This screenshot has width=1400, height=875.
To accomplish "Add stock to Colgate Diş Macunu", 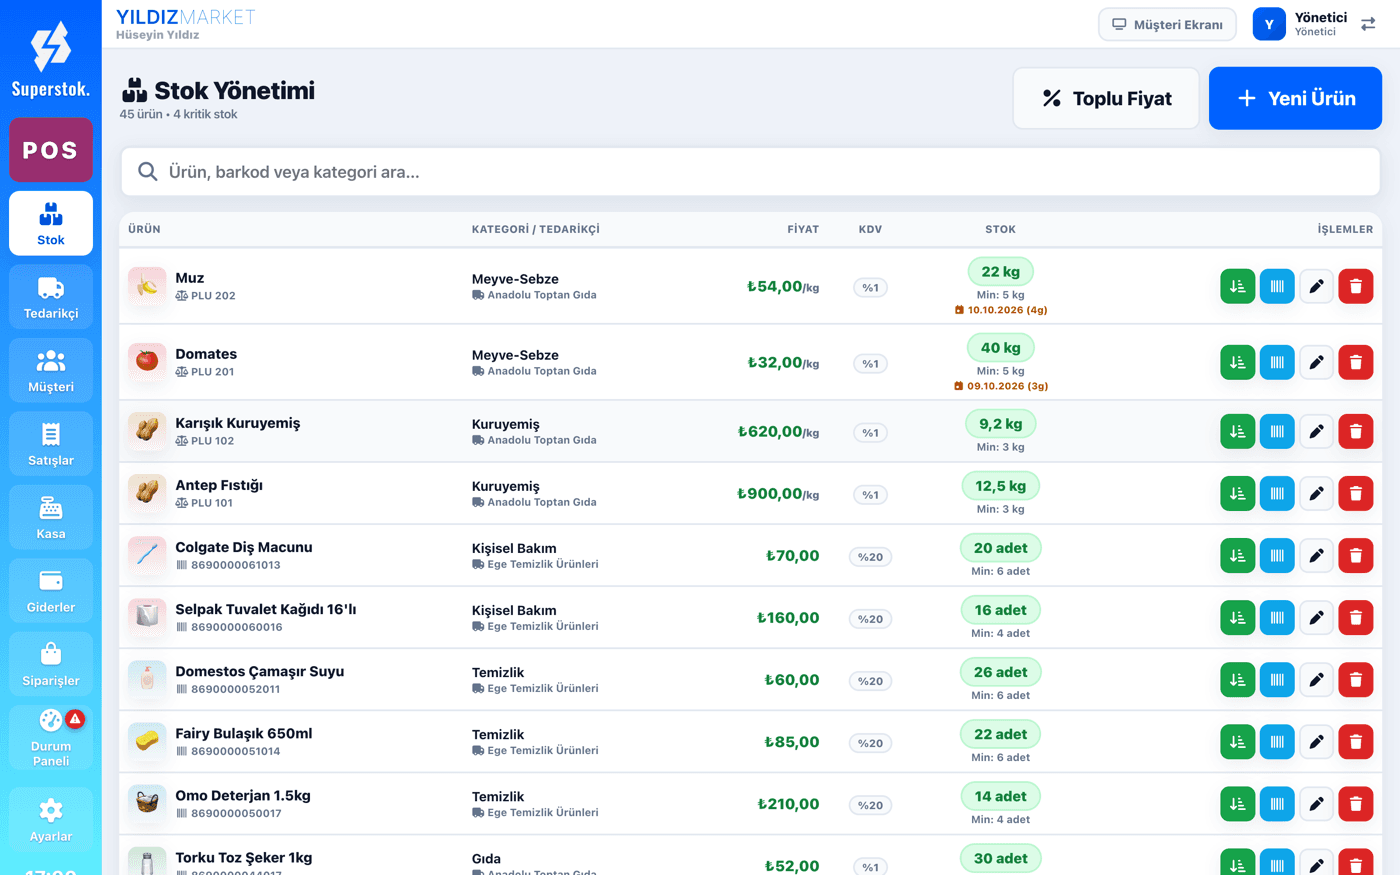I will 1238,555.
